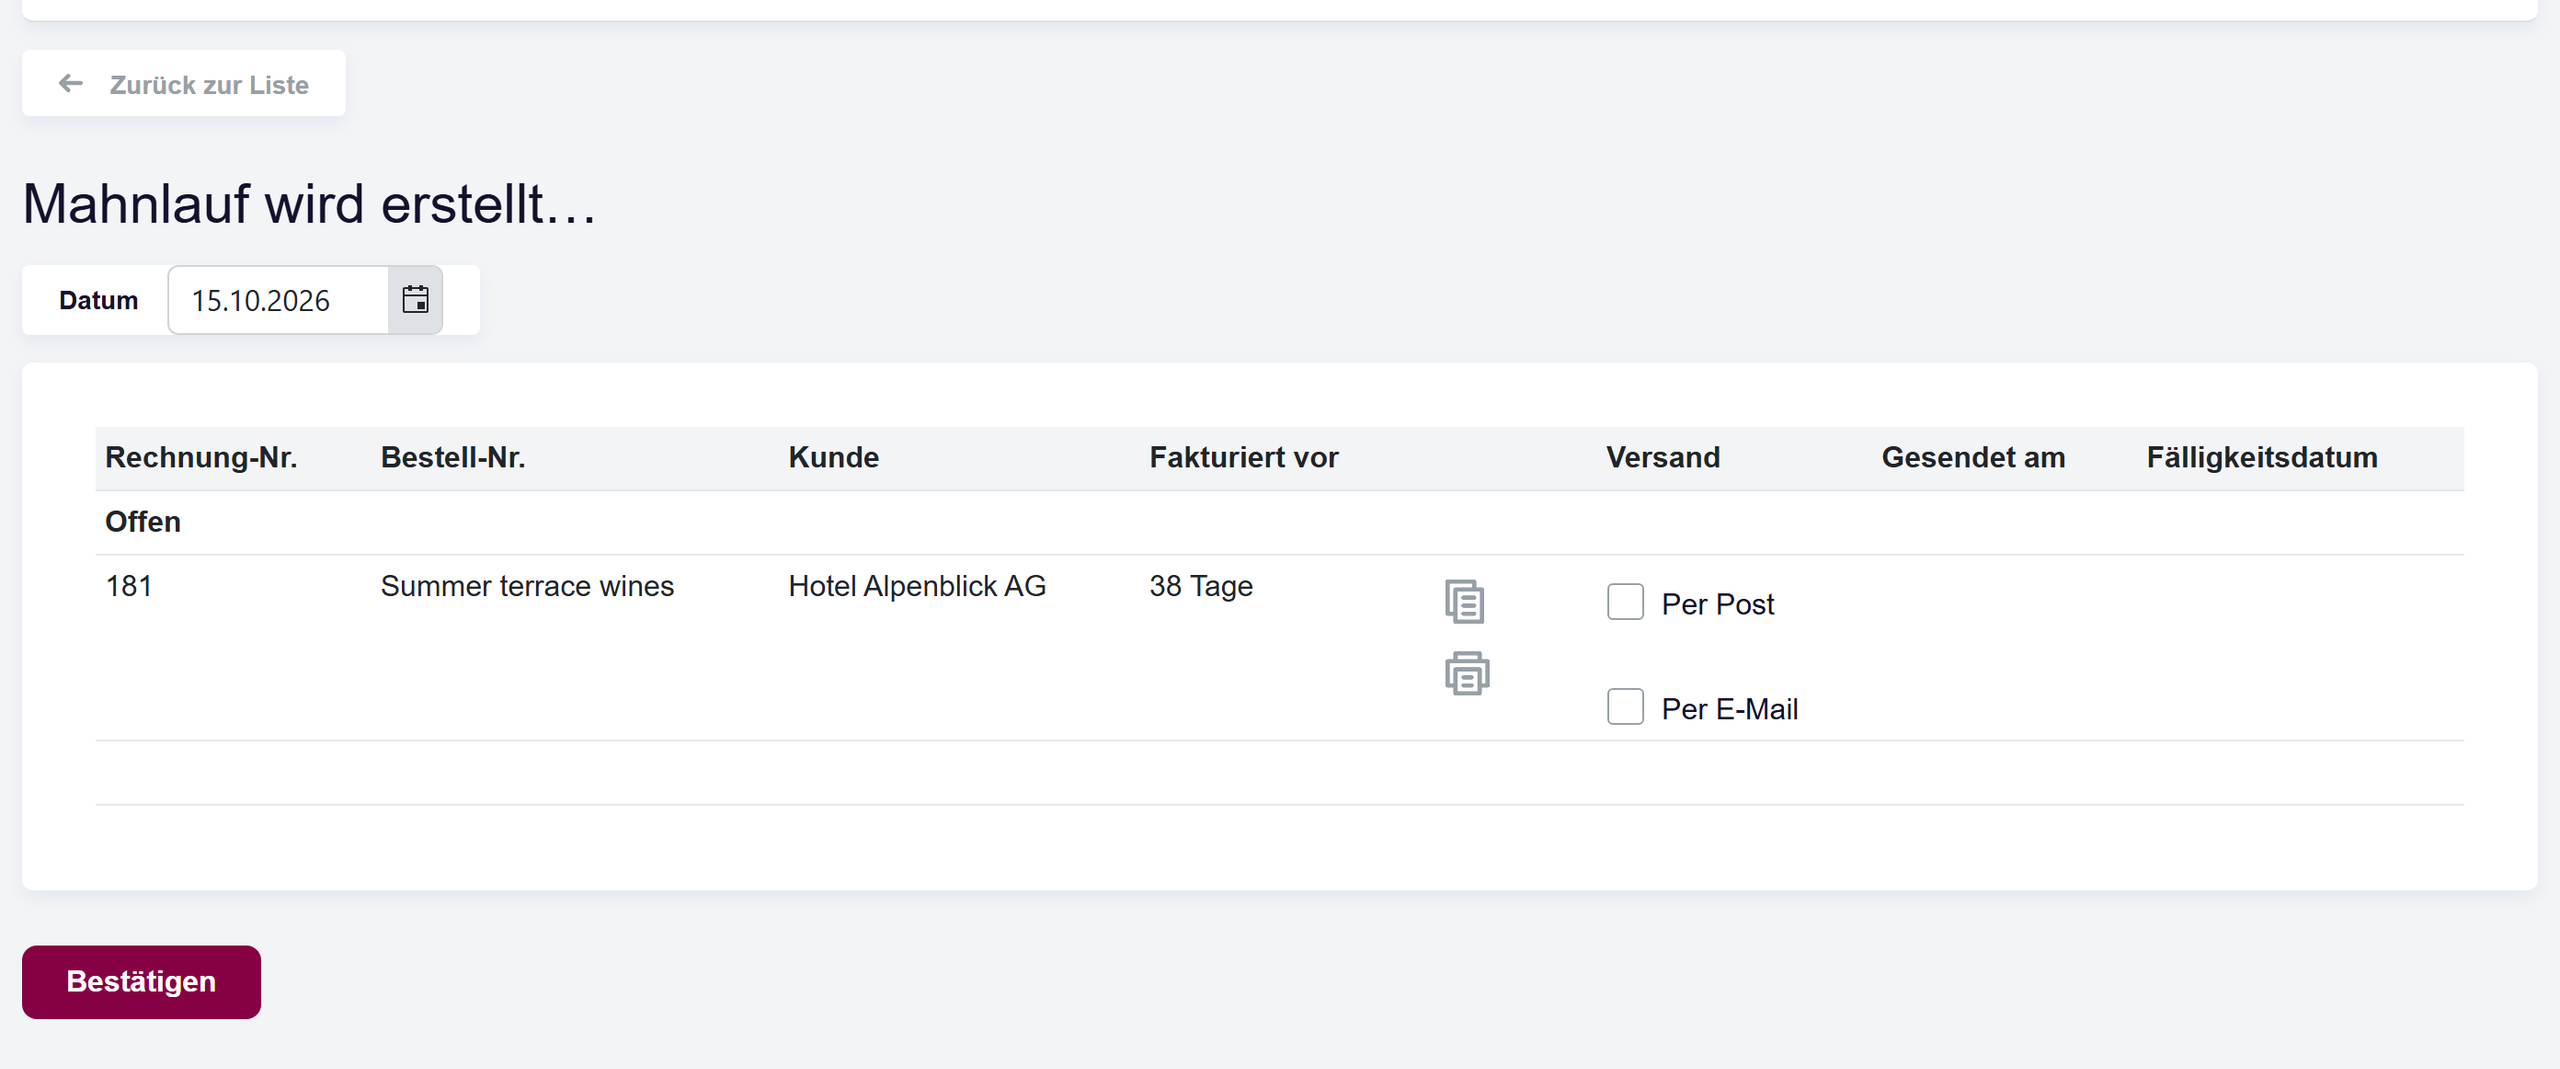Click the Rechnung-Nr. column header
Viewport: 2560px width, 1069px height.
click(x=201, y=458)
